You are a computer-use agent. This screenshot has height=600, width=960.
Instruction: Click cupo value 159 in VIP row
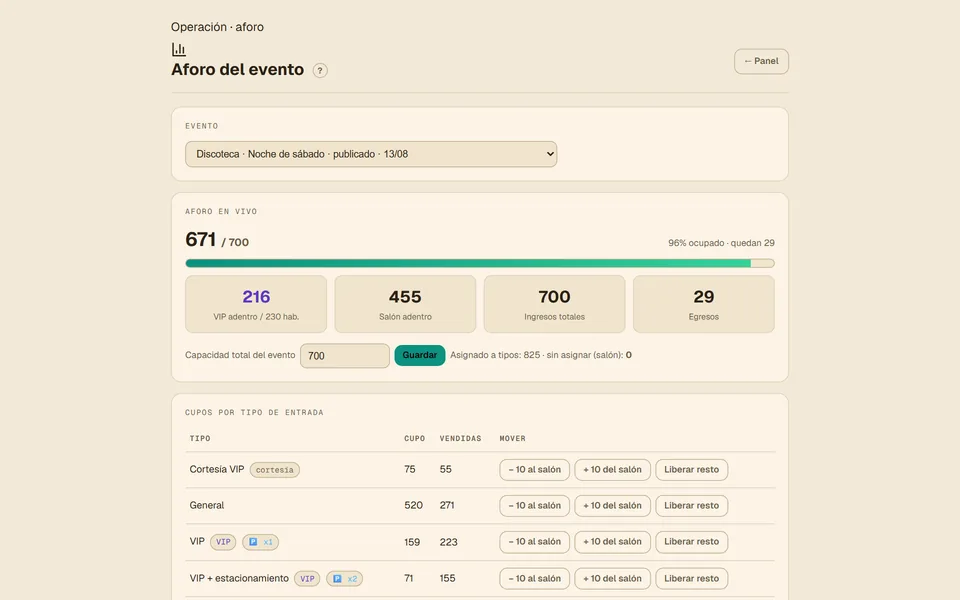pos(412,542)
